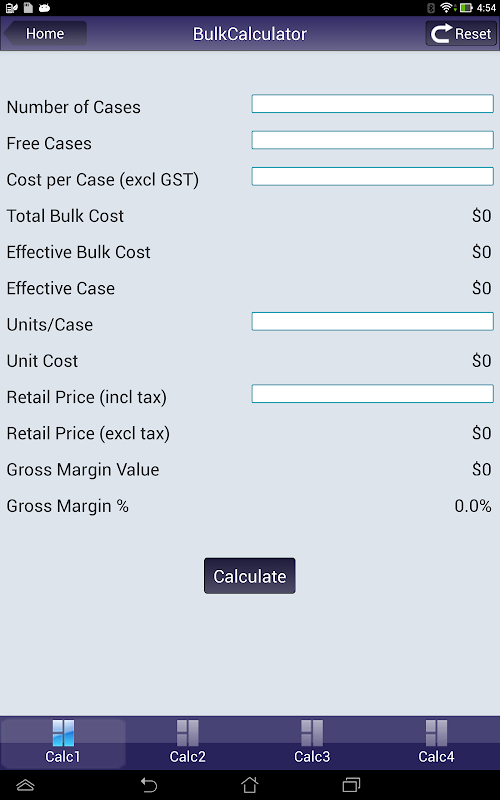Image resolution: width=500 pixels, height=800 pixels.
Task: Select the Calc4 tab icon
Action: point(436,733)
